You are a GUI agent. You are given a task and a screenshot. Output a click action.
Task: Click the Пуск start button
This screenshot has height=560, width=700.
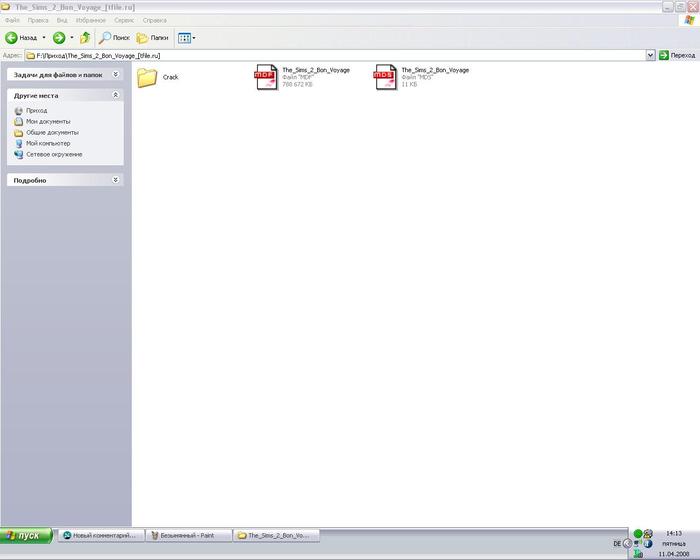click(x=26, y=535)
